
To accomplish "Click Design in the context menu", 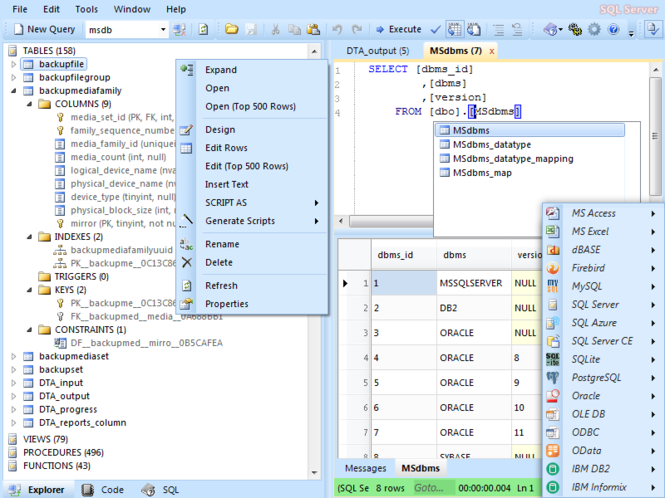I will point(252,130).
